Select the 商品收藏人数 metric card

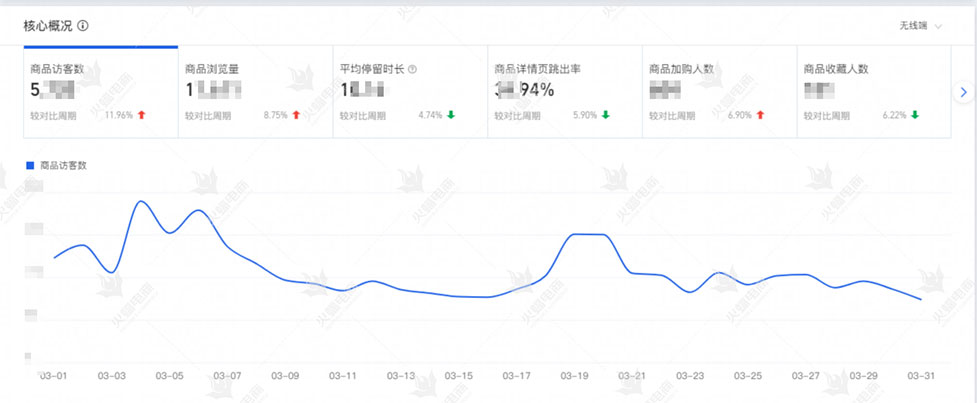click(872, 92)
